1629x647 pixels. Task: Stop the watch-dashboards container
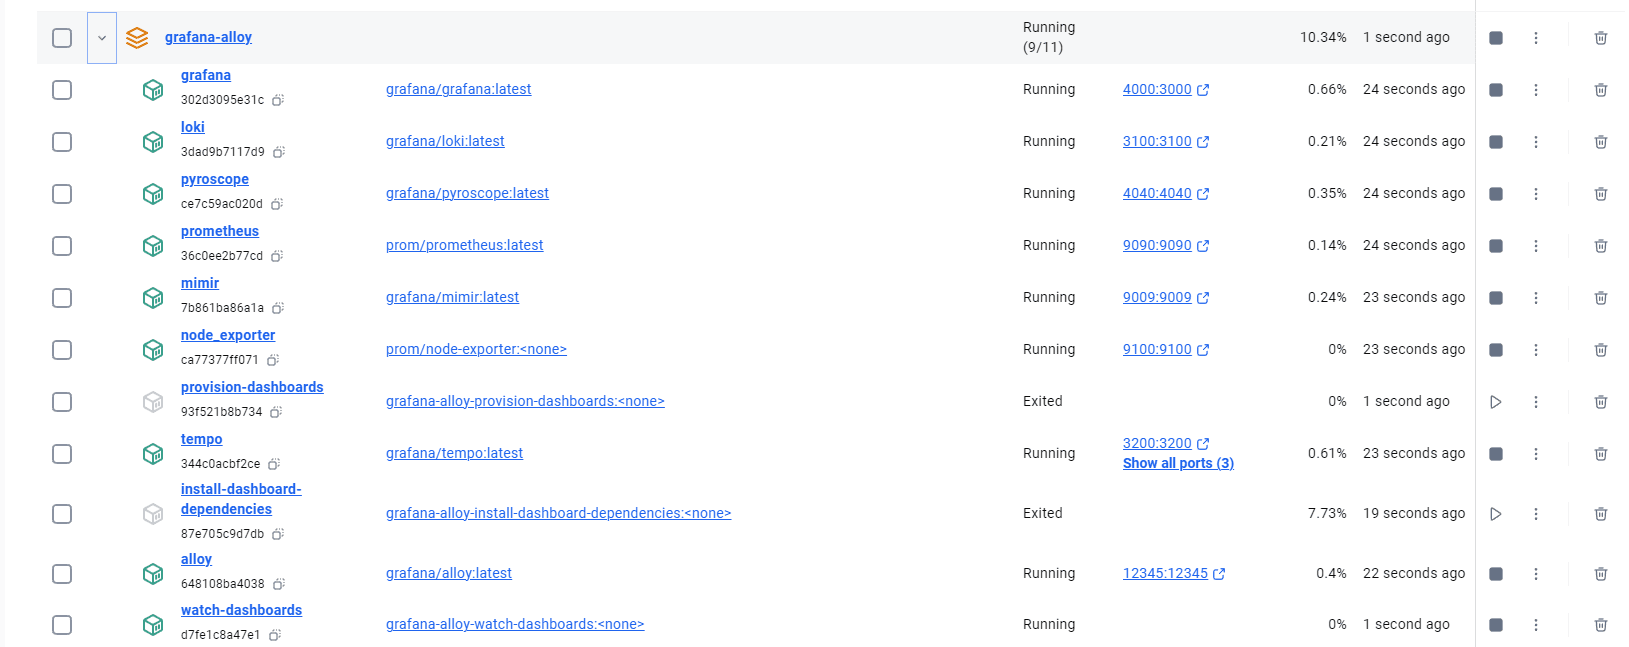click(1496, 625)
